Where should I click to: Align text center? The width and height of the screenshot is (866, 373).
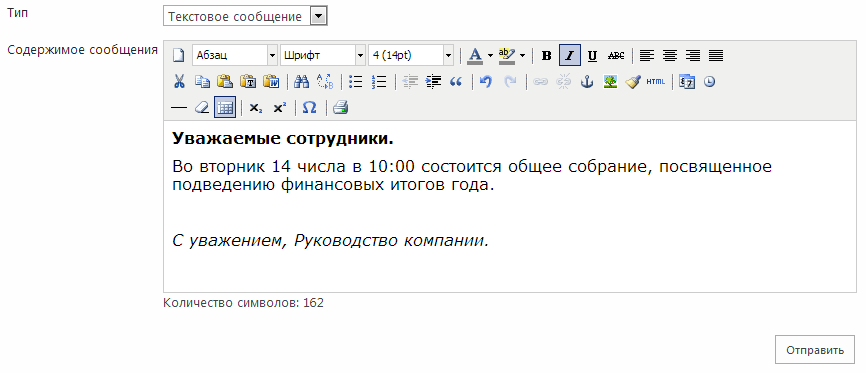point(670,55)
